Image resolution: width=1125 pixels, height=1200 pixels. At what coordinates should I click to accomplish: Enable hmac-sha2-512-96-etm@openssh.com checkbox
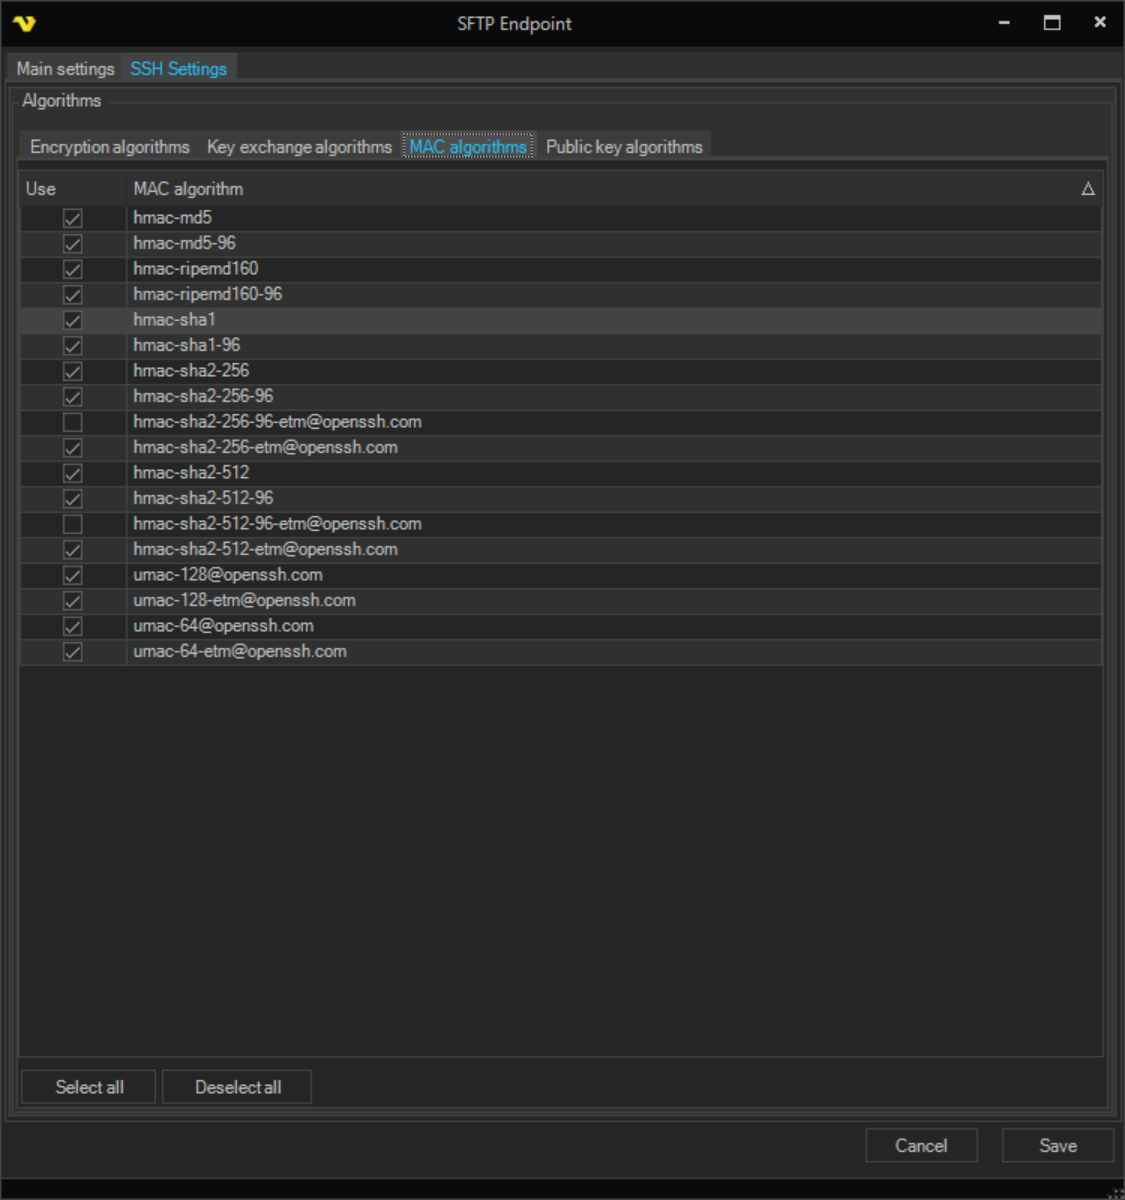pyautogui.click(x=73, y=524)
